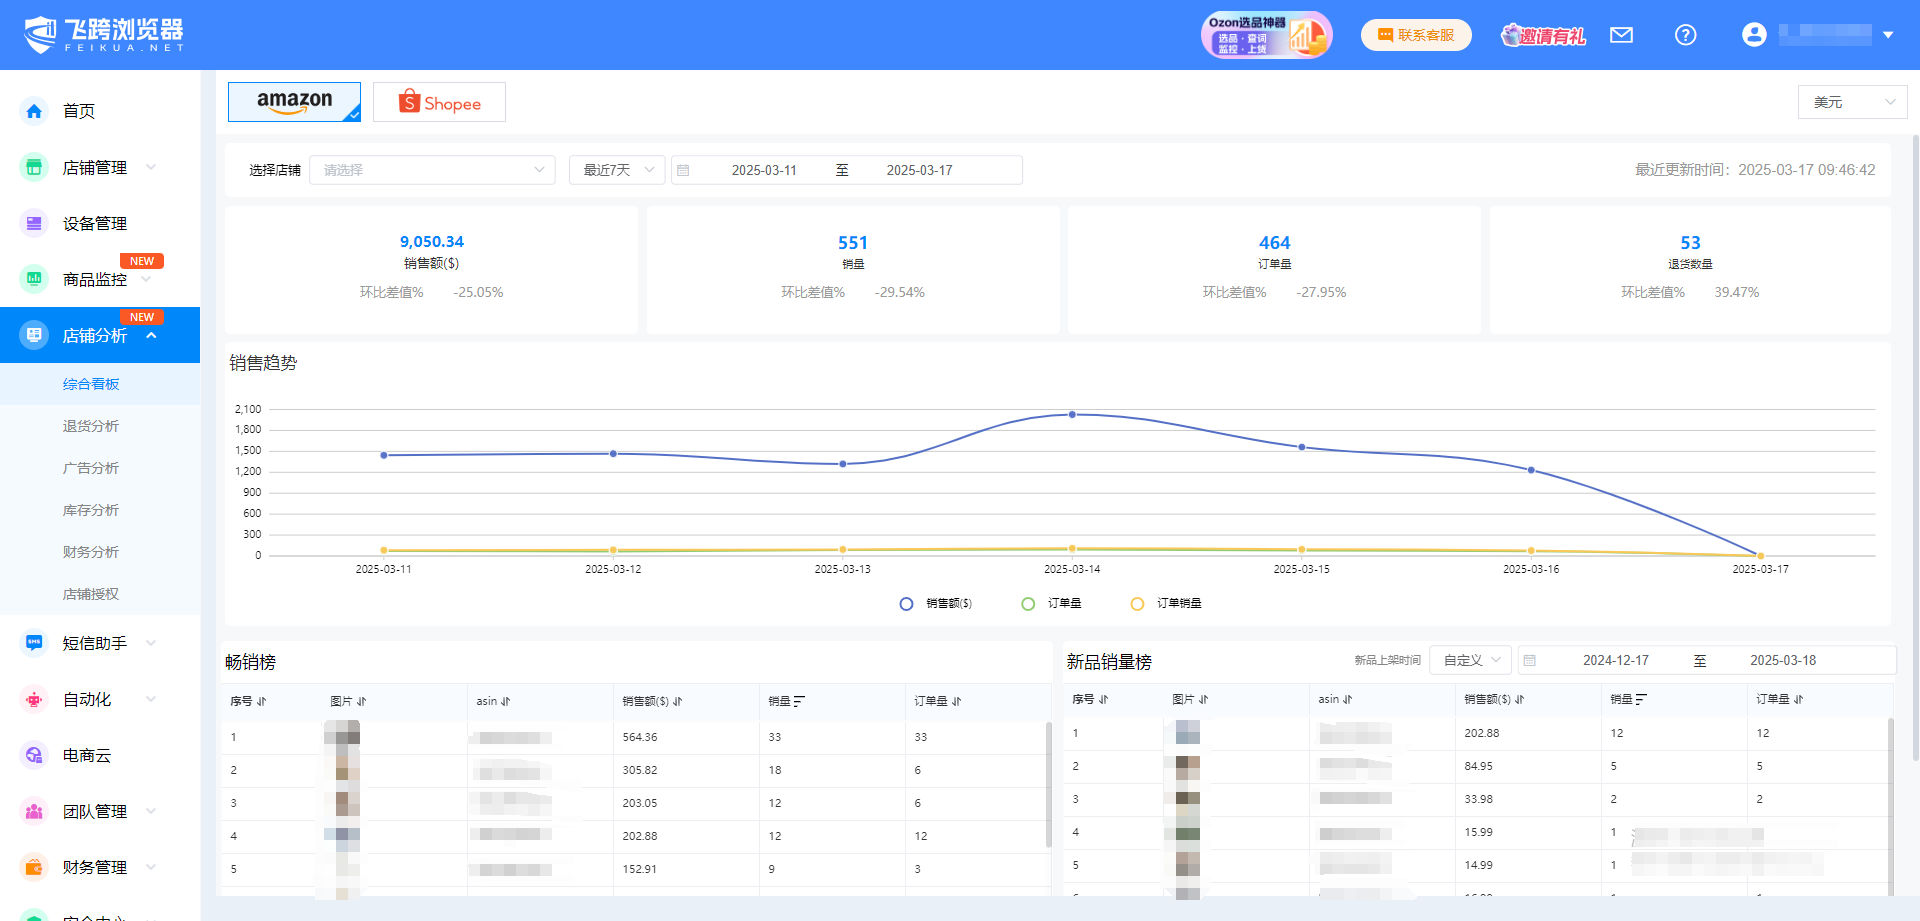1920x921 pixels.
Task: Click the 联系客服 button
Action: click(1415, 36)
